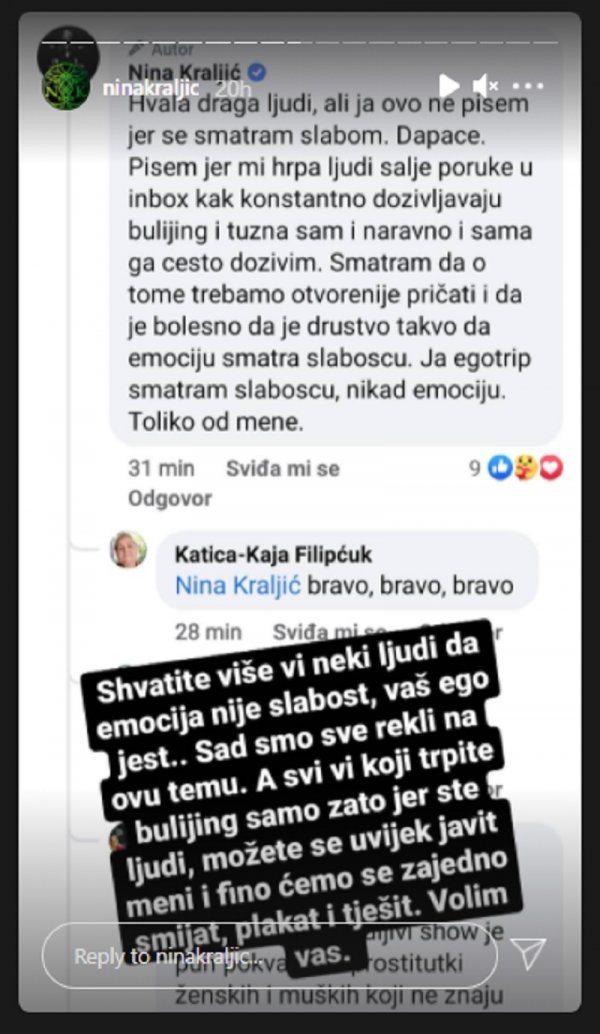Viewport: 600px width, 1034px height.
Task: Click the Reply to ninakraljic input field
Action: [270, 956]
